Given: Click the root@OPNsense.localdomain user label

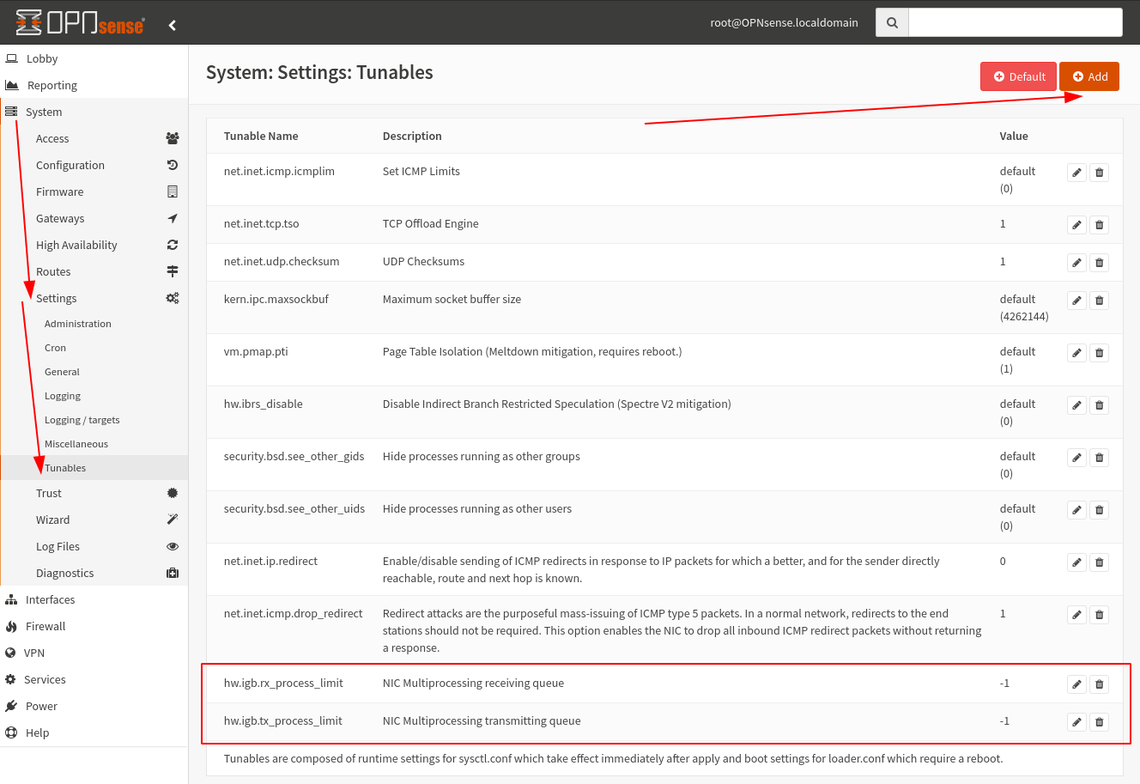Looking at the screenshot, I should point(784,23).
